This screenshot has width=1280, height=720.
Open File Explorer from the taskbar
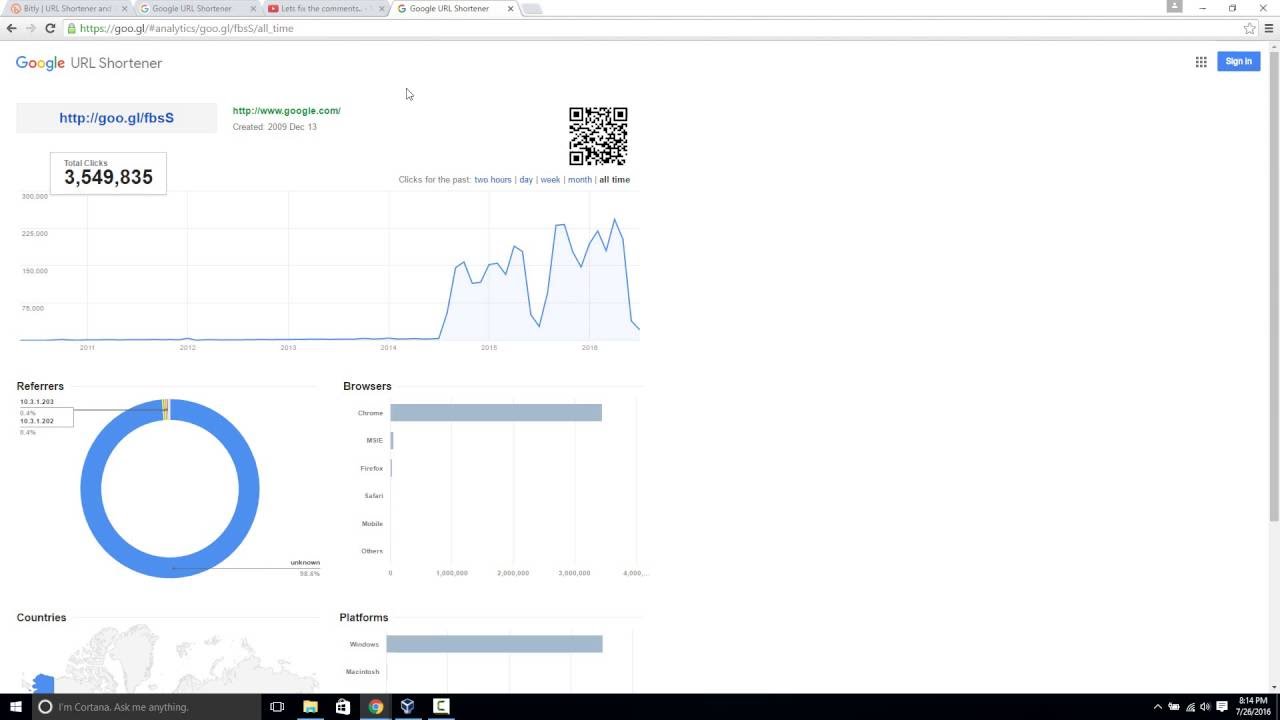310,706
